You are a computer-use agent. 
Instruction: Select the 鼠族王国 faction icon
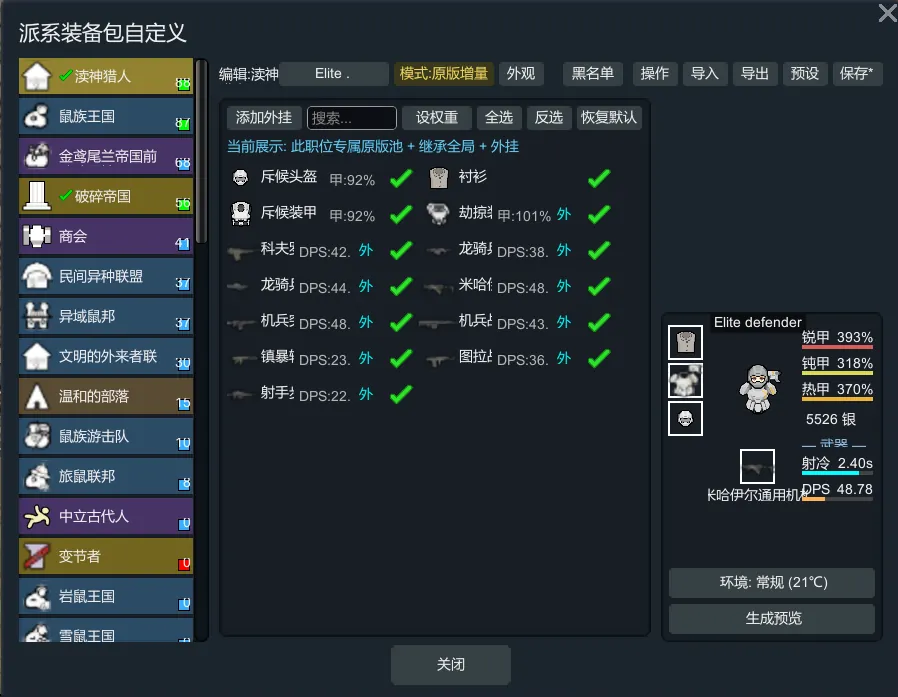point(37,116)
